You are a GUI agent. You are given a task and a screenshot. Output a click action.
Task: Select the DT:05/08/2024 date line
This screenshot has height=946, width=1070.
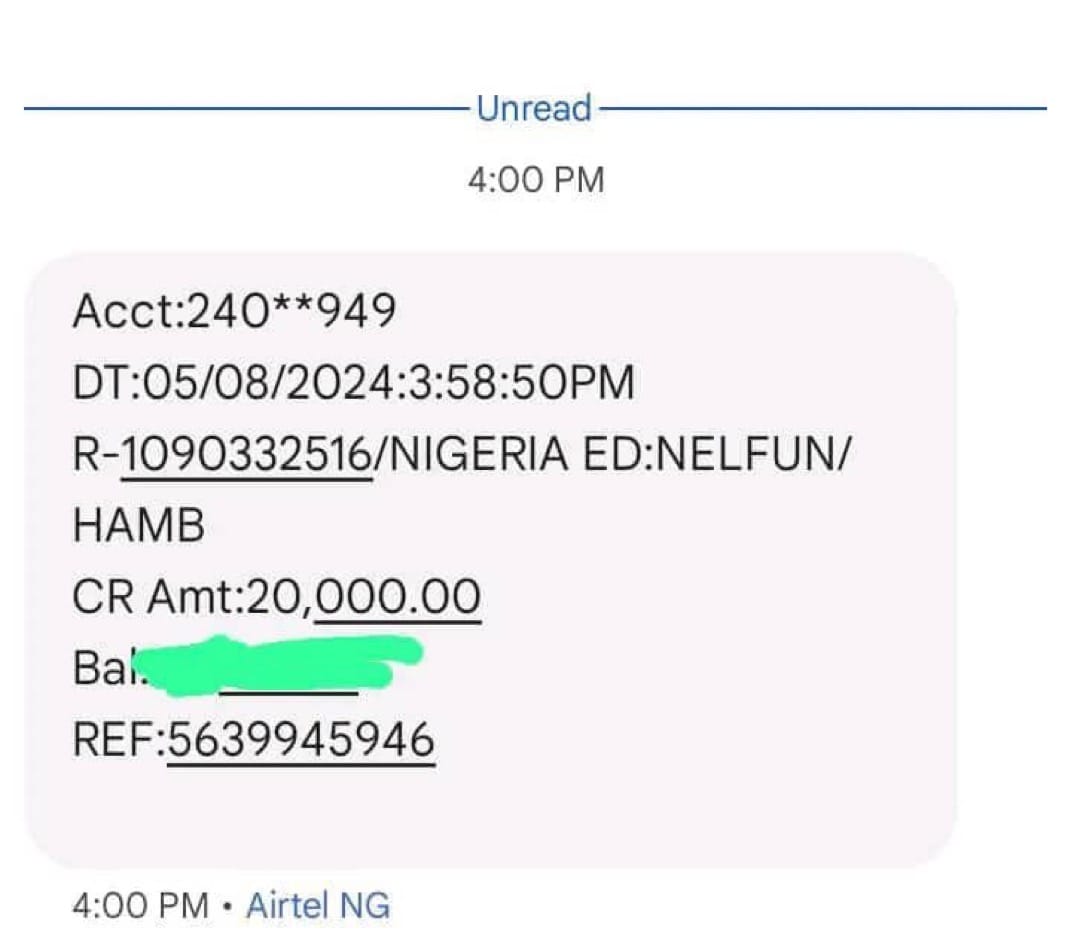[x=353, y=383]
